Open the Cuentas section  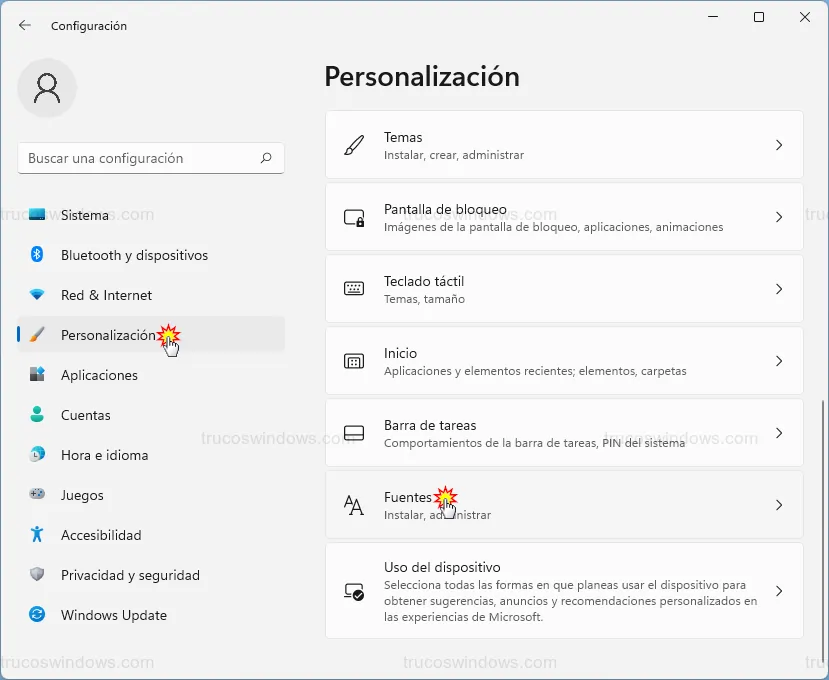click(x=86, y=415)
